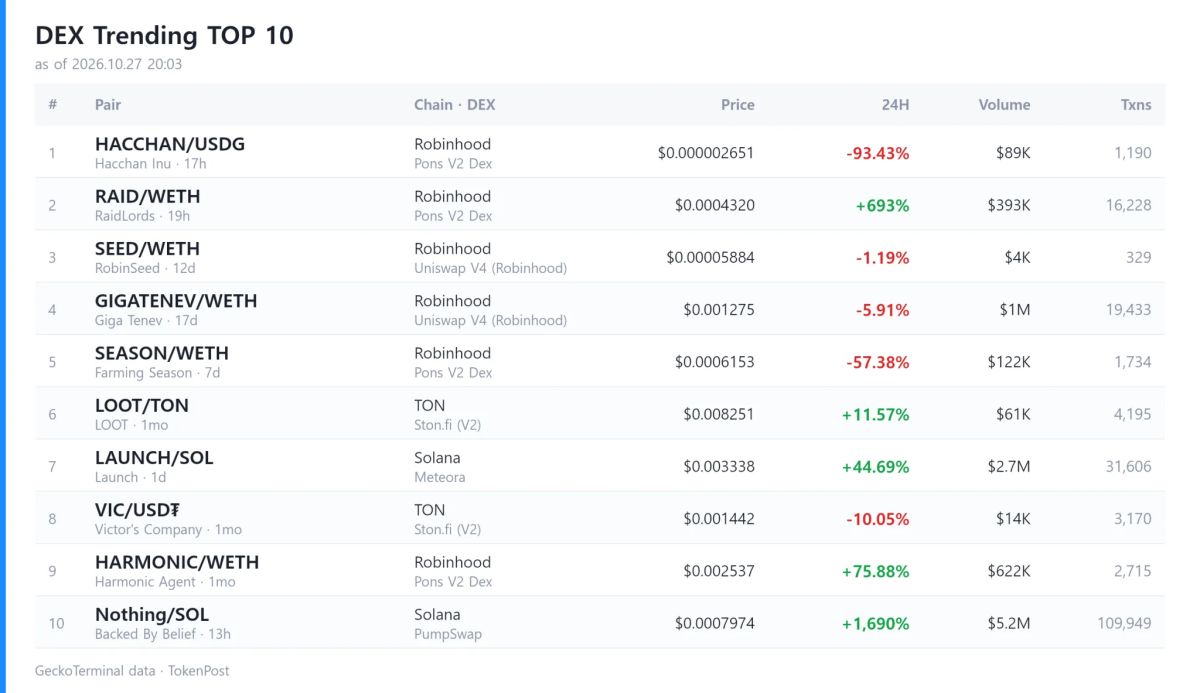Click the 'RaidLords · 19h' subtitle
The image size is (1200, 693).
142,215
